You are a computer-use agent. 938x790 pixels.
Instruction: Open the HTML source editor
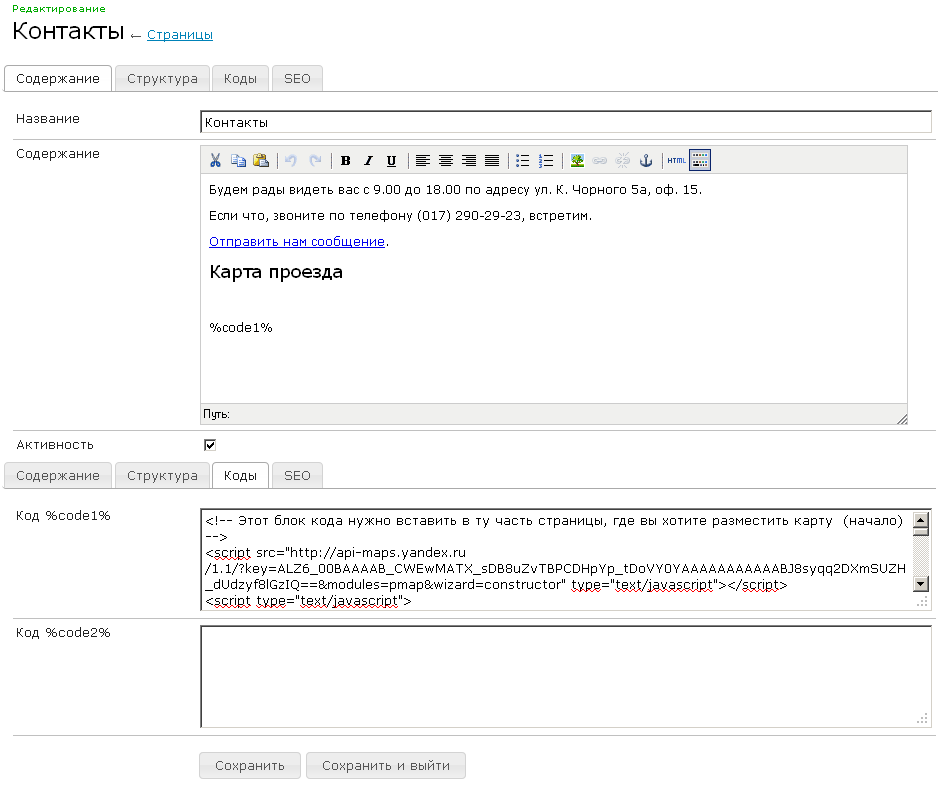click(x=677, y=160)
